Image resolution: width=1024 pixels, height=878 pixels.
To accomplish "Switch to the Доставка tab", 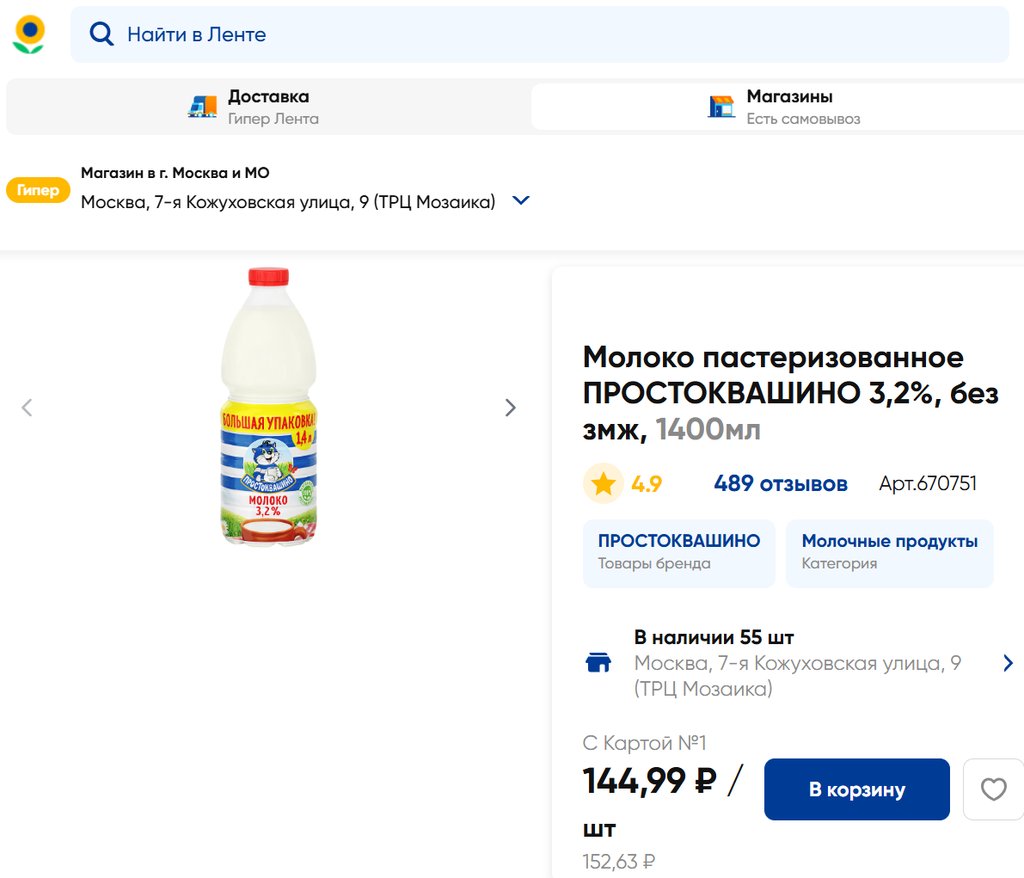I will [268, 107].
